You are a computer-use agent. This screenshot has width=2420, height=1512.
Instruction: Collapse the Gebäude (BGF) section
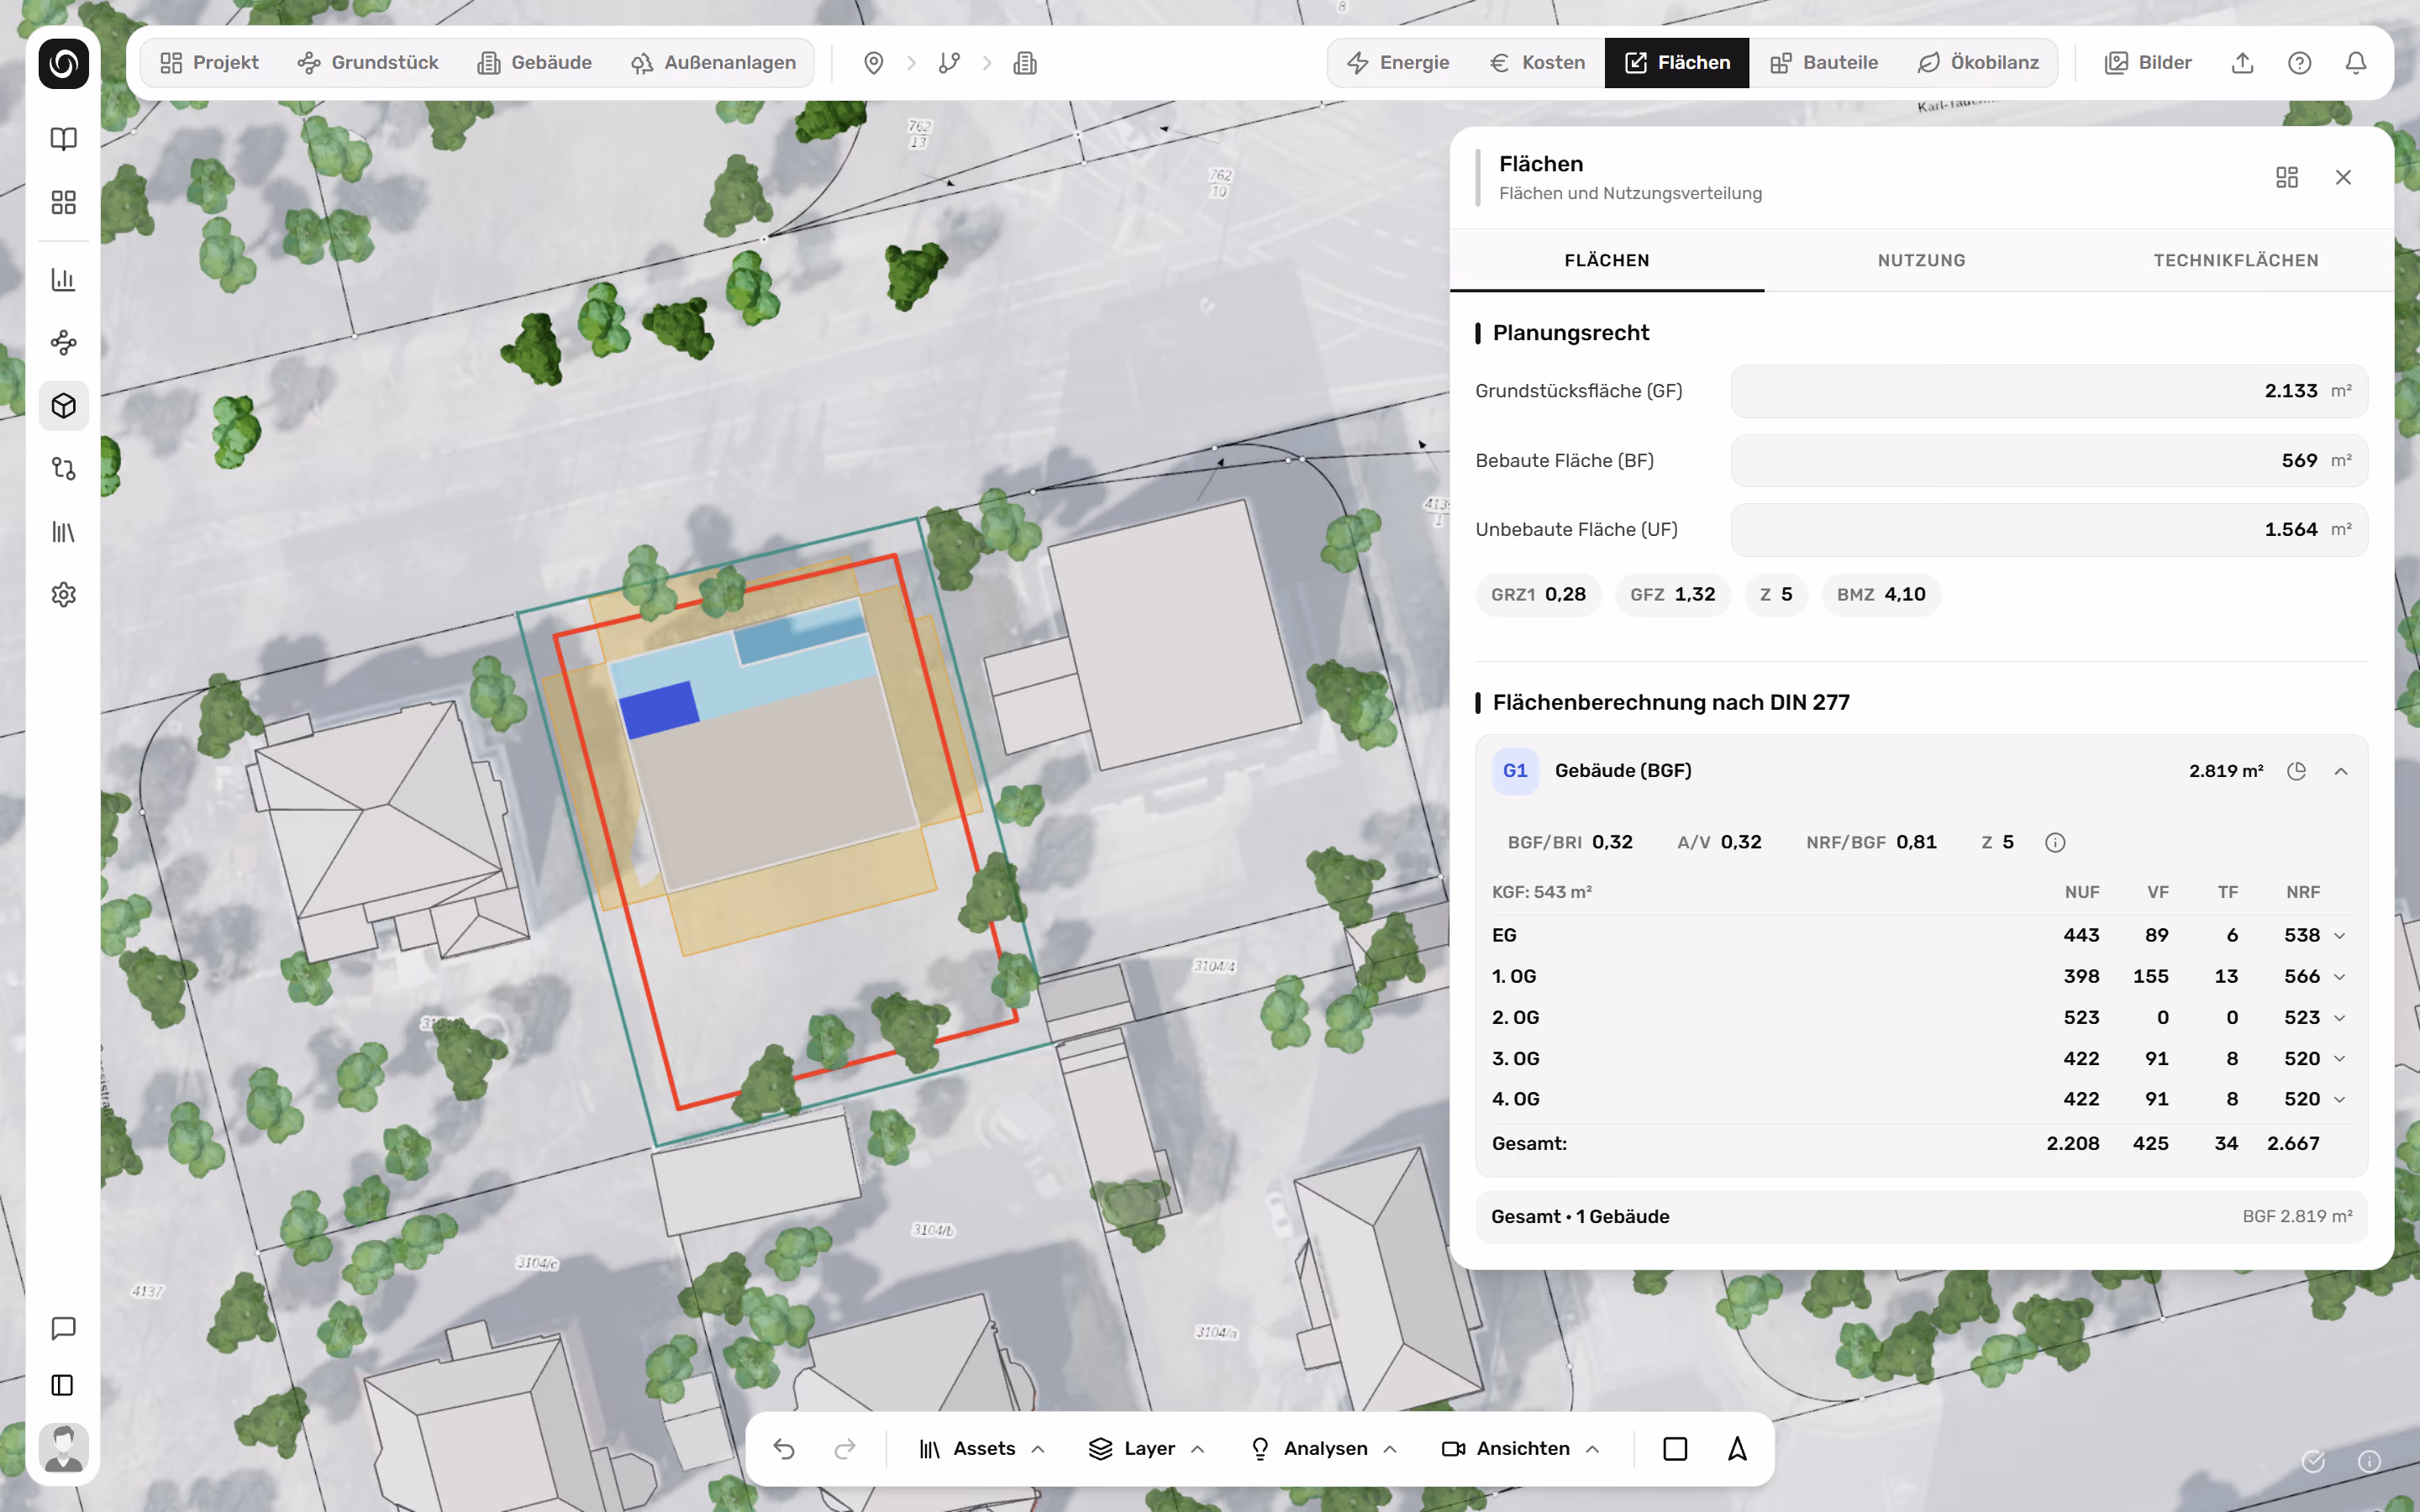2341,771
